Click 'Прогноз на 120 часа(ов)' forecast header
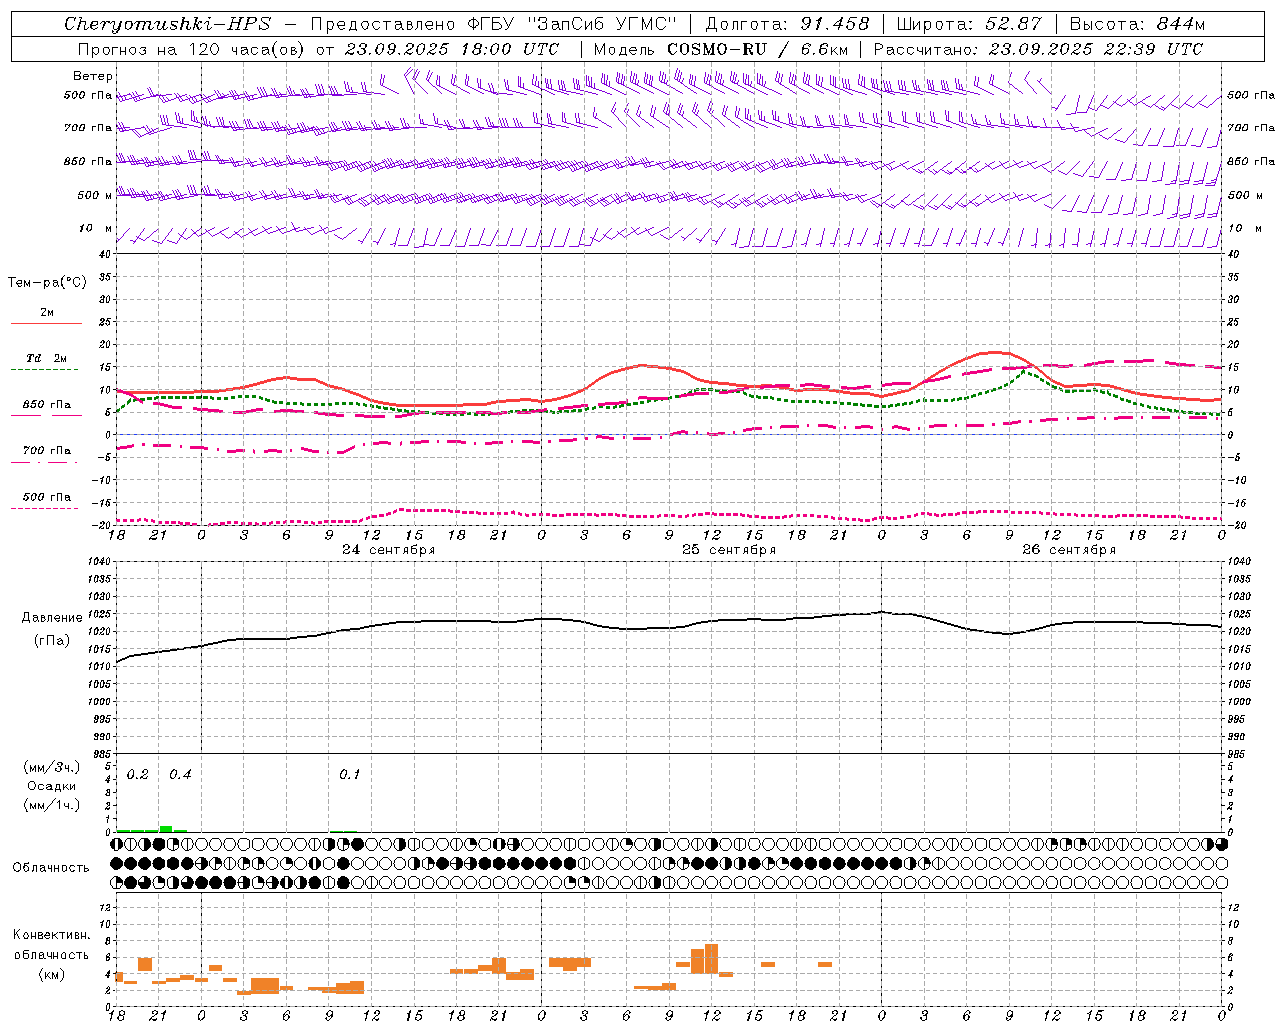Screen dimensions: 1280x1024 [190, 49]
